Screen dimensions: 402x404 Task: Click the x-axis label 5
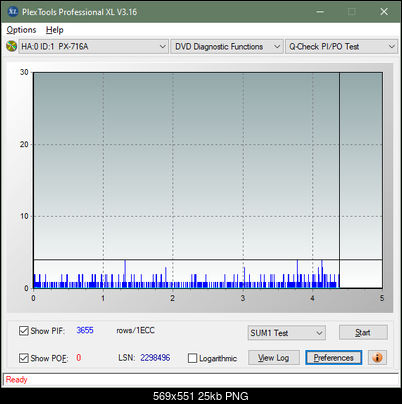(382, 298)
